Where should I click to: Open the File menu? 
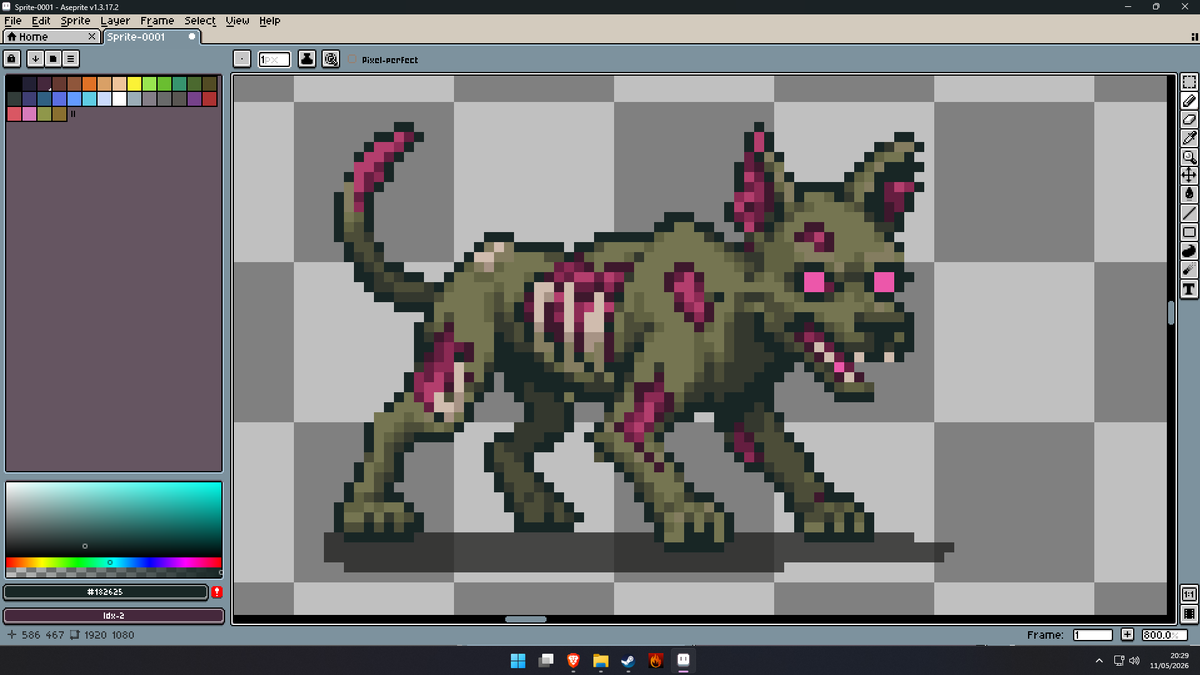[x=13, y=21]
